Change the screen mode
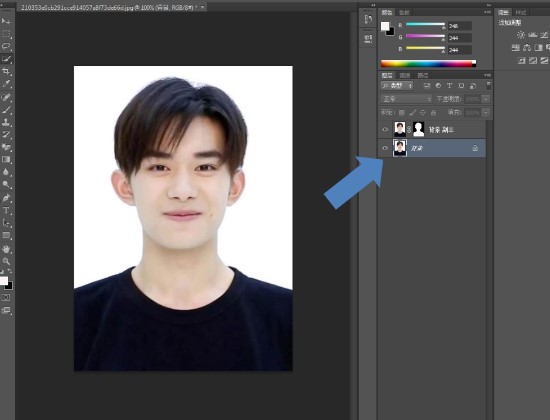Viewport: 550px width, 420px height. tap(6, 310)
